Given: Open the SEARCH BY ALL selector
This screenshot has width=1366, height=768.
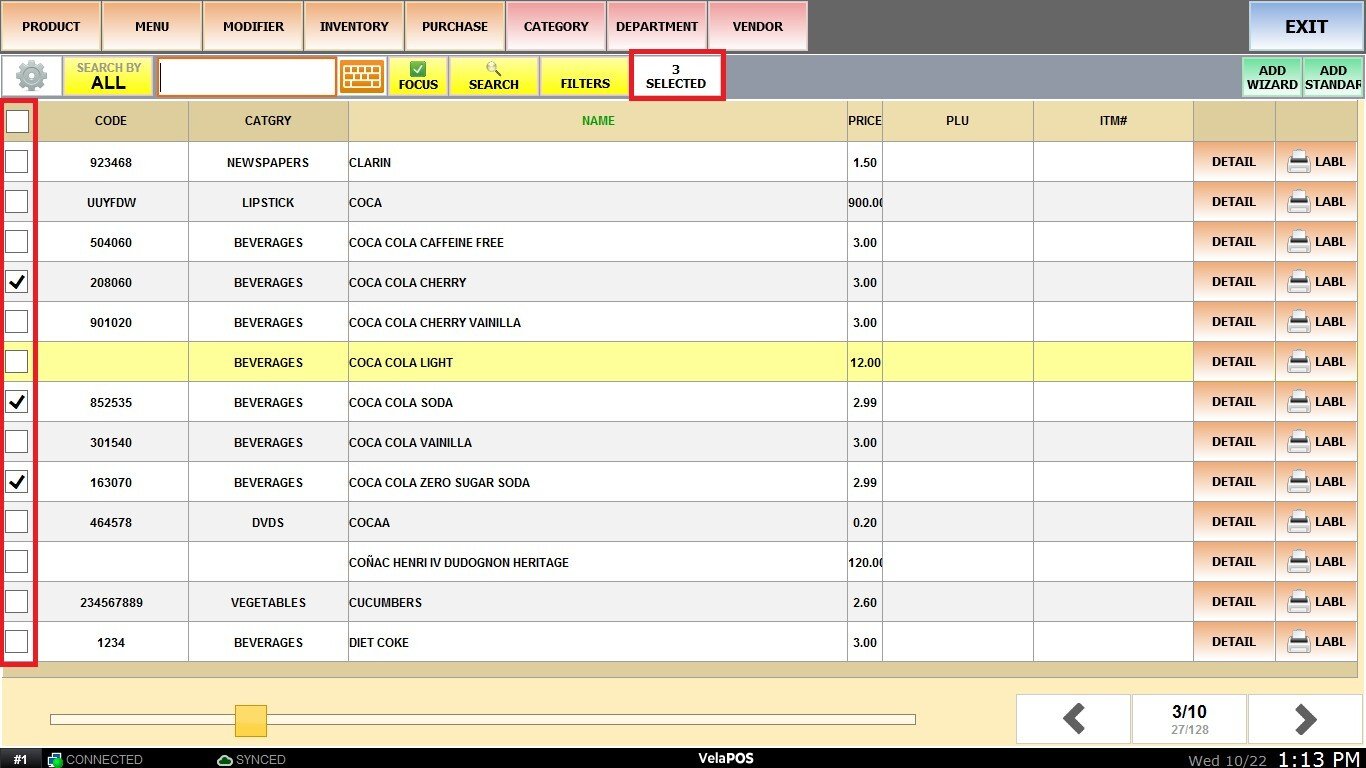Looking at the screenshot, I should 108,77.
